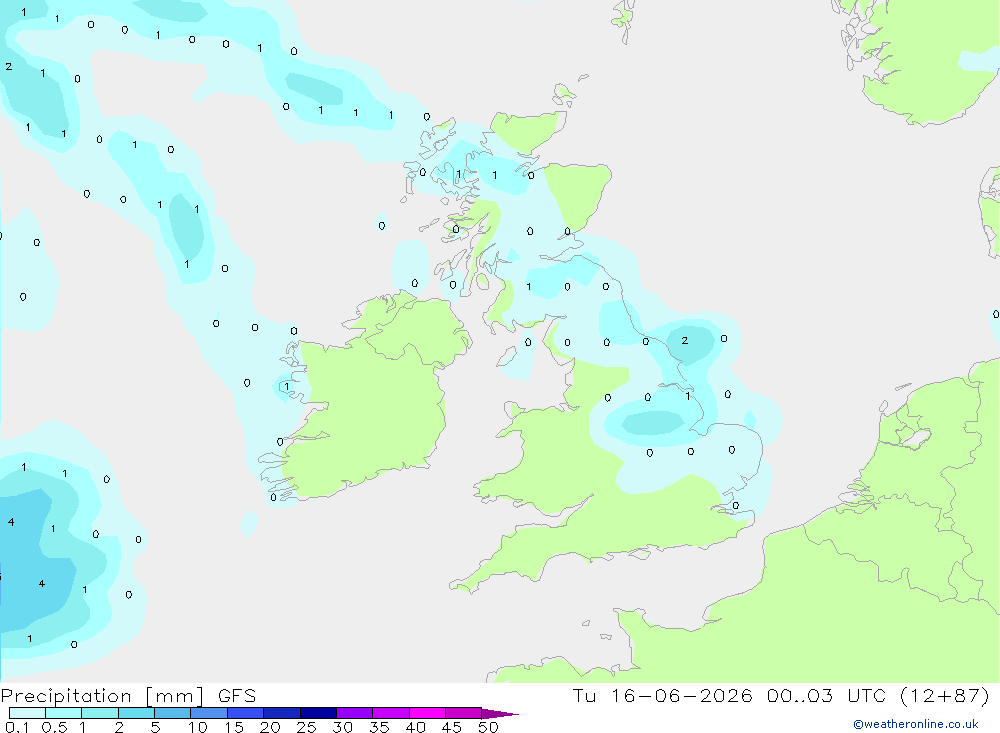1000x733 pixels.
Task: Pick the 15–20 mm legend swatch
Action: 246,713
